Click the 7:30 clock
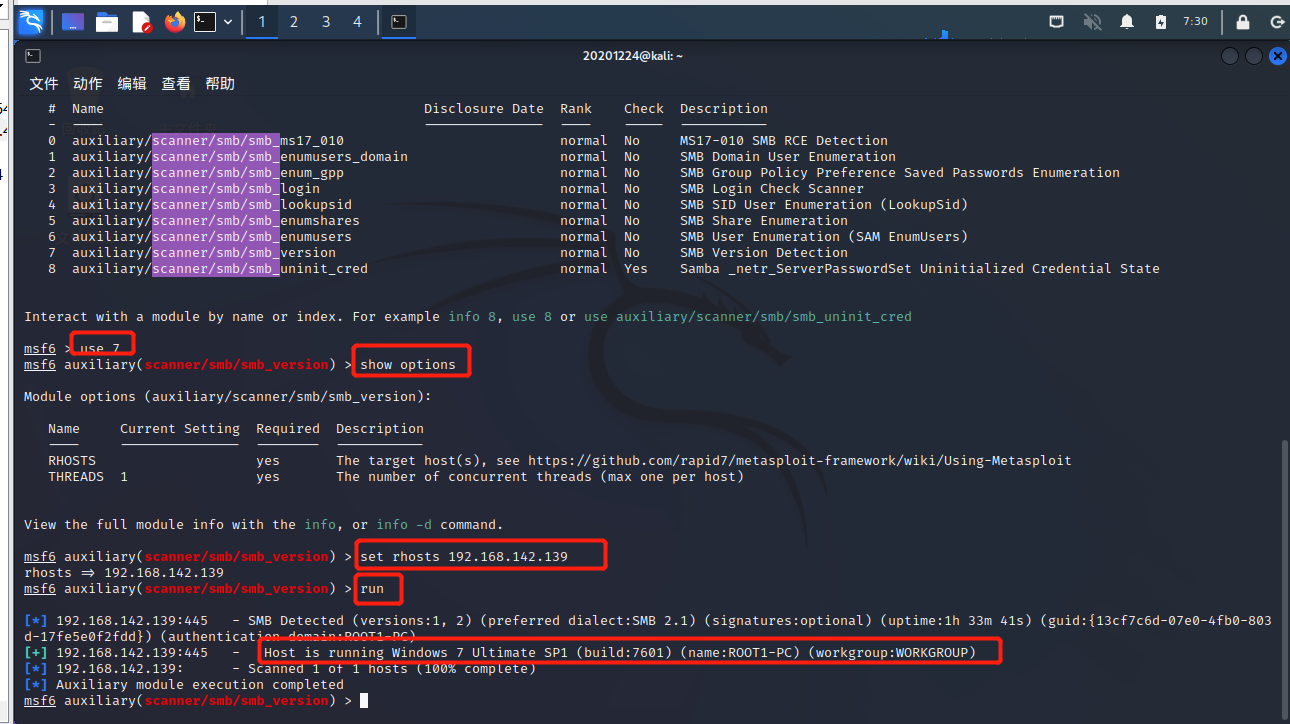The width and height of the screenshot is (1290, 724). tap(1195, 21)
